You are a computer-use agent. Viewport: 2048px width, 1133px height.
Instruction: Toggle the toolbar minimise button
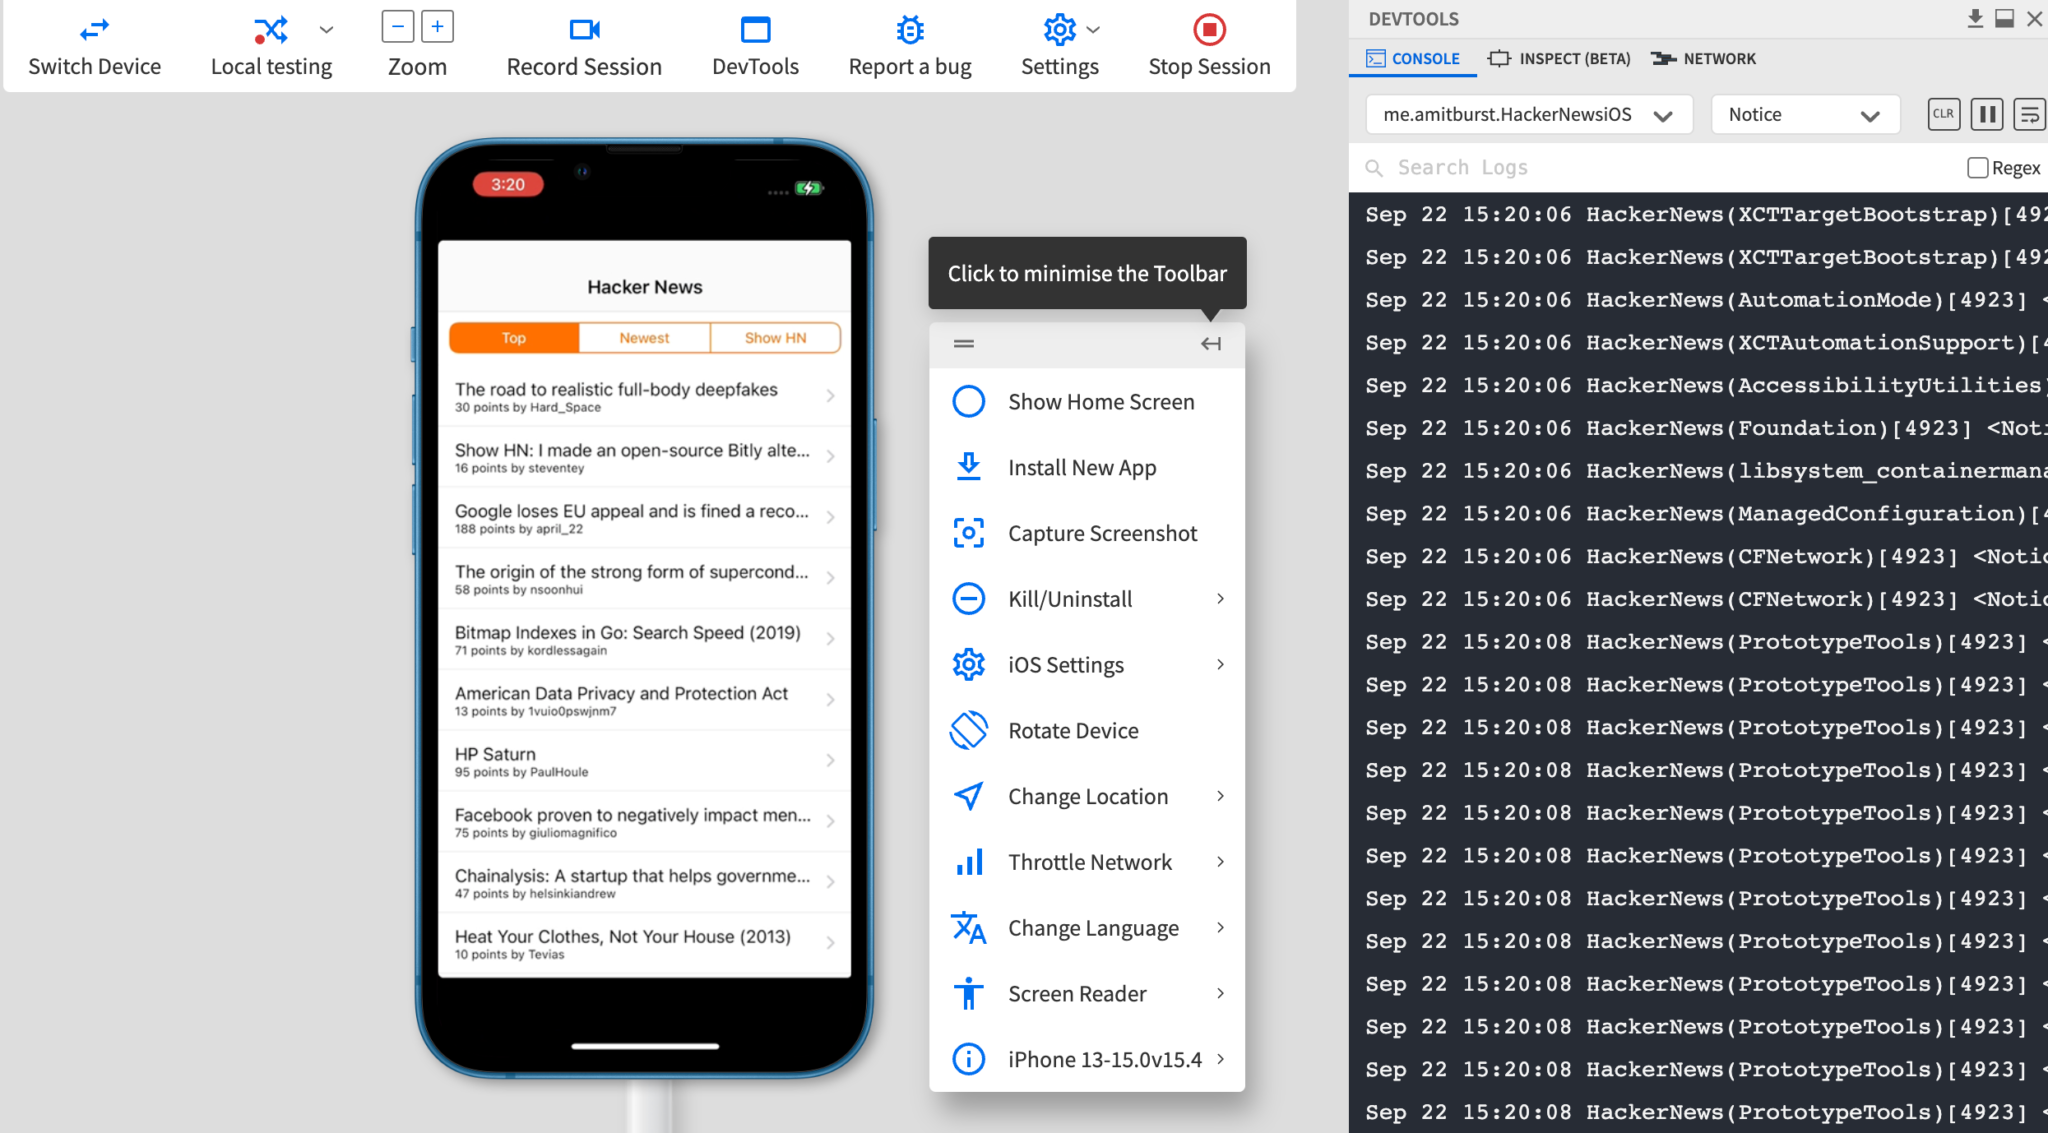click(1208, 343)
